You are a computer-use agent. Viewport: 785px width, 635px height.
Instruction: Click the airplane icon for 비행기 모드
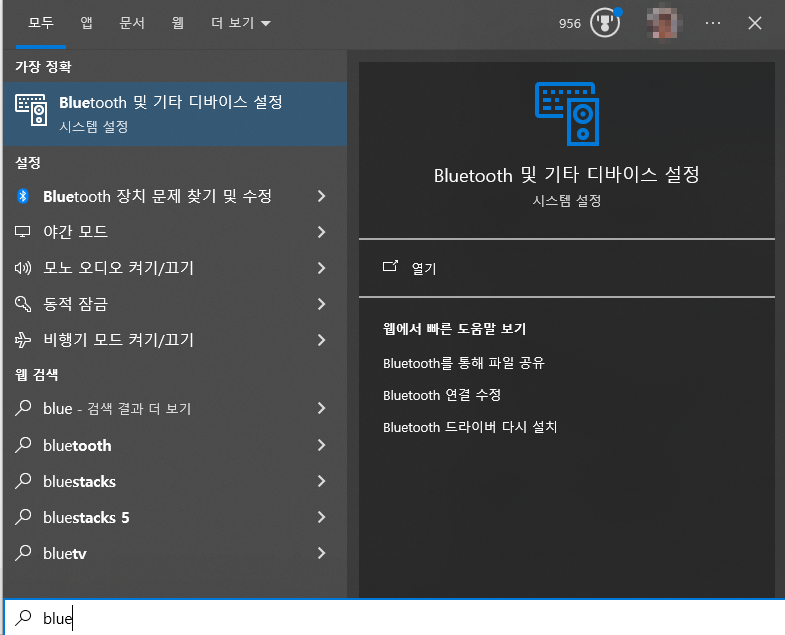pyautogui.click(x=23, y=340)
